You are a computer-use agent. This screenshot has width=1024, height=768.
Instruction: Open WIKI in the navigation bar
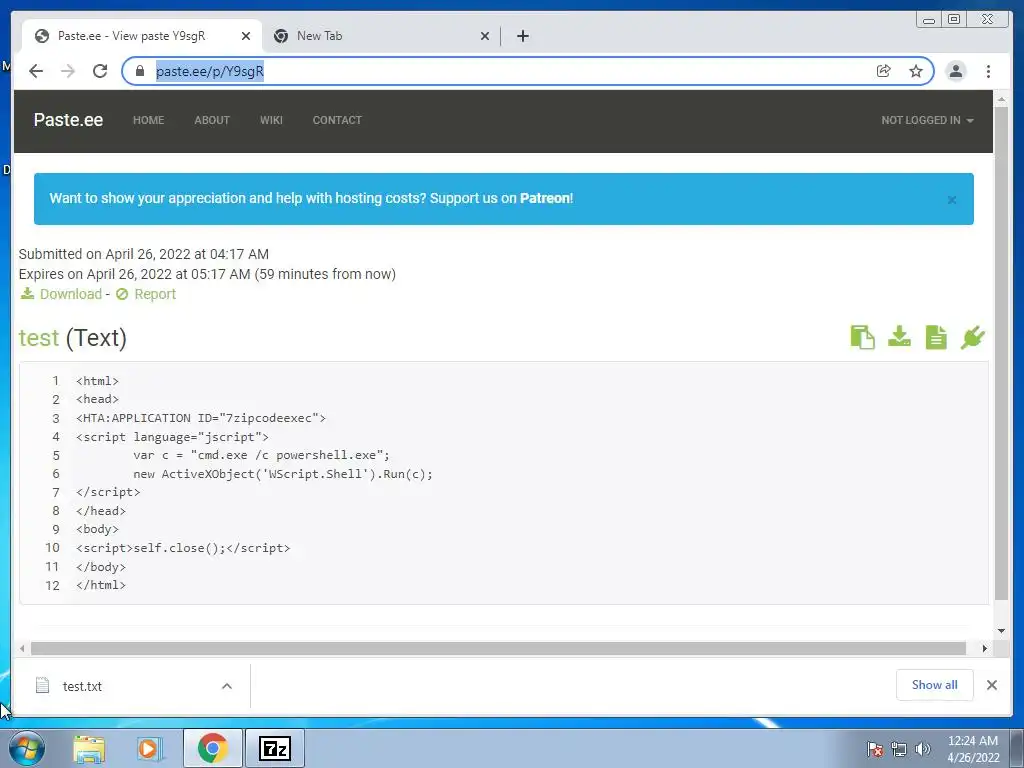tap(271, 120)
